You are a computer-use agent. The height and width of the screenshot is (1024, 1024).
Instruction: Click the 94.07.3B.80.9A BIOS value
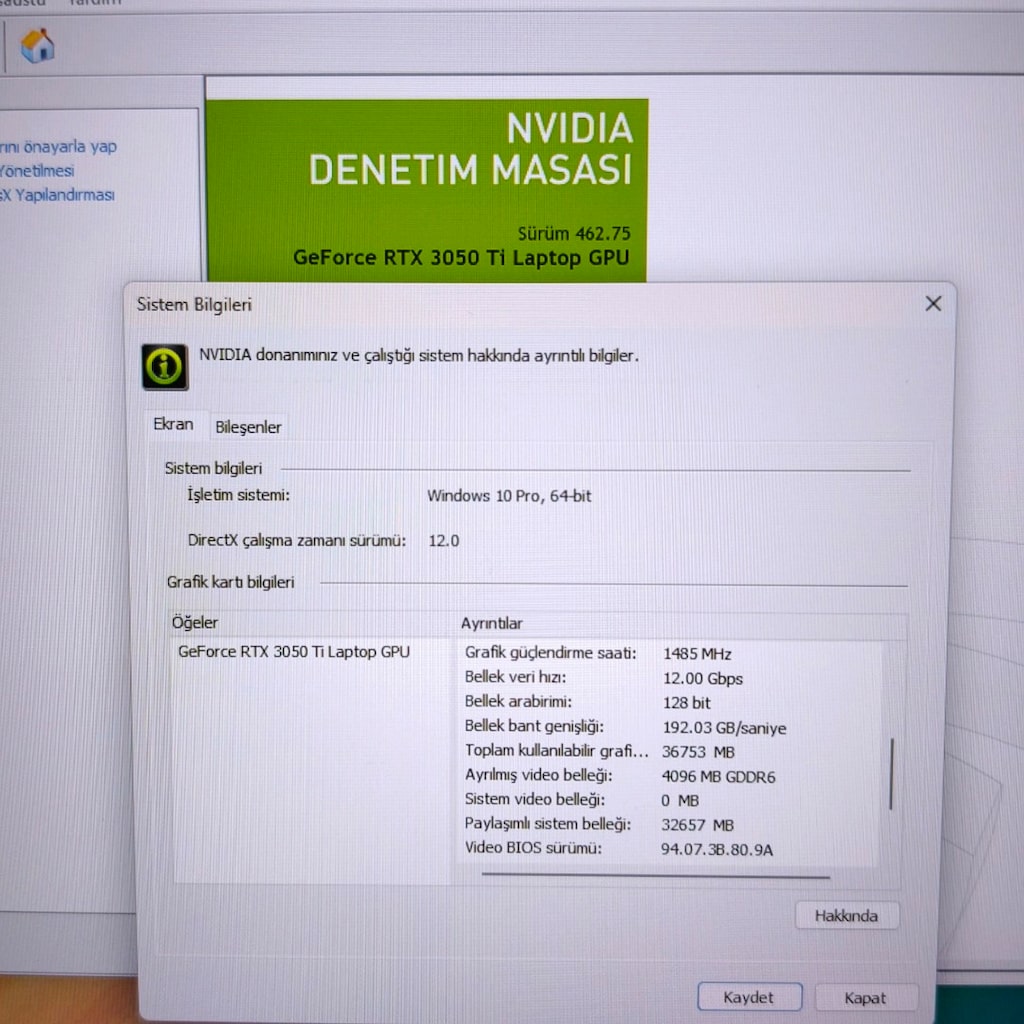pyautogui.click(x=716, y=850)
